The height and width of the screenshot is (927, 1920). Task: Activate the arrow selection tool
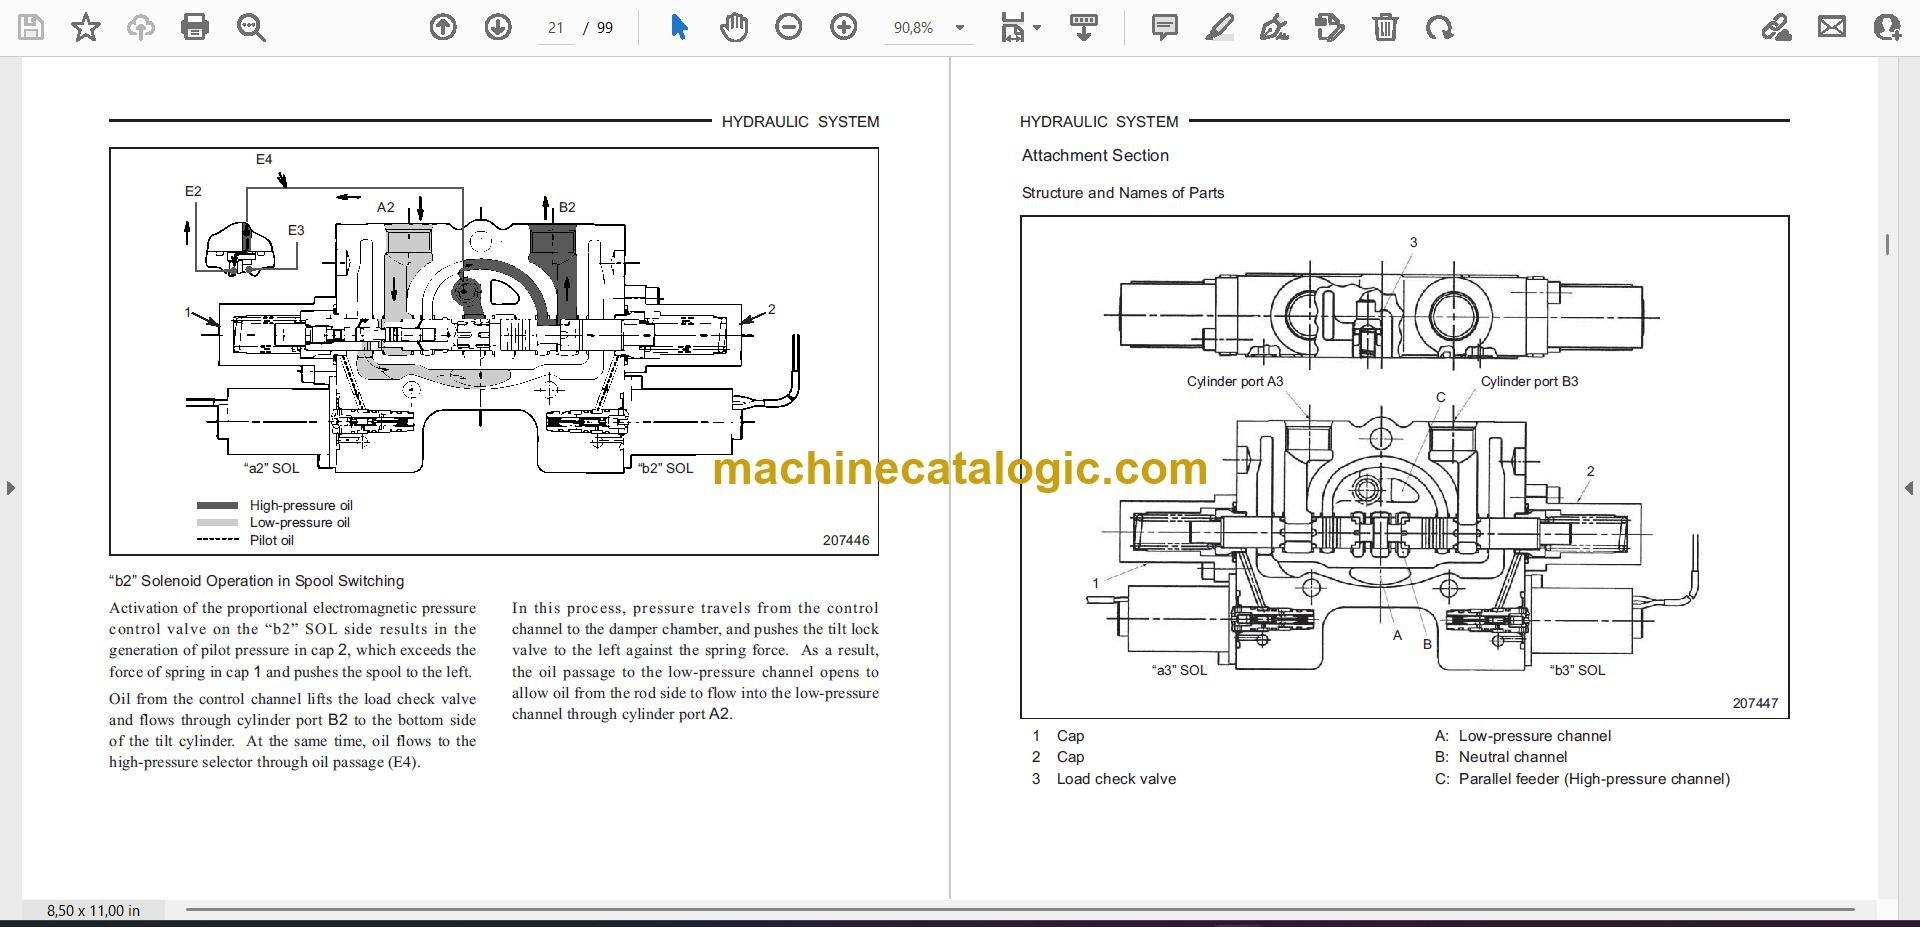click(x=679, y=27)
